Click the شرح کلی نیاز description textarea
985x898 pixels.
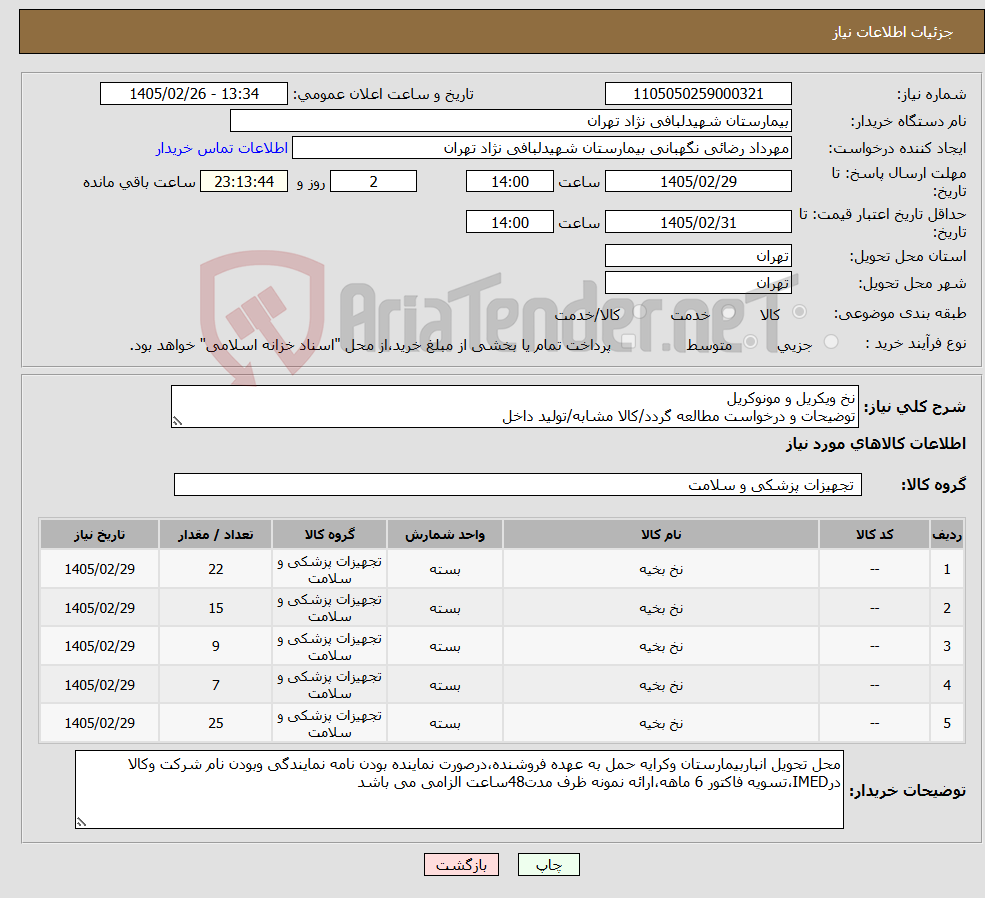coord(514,407)
